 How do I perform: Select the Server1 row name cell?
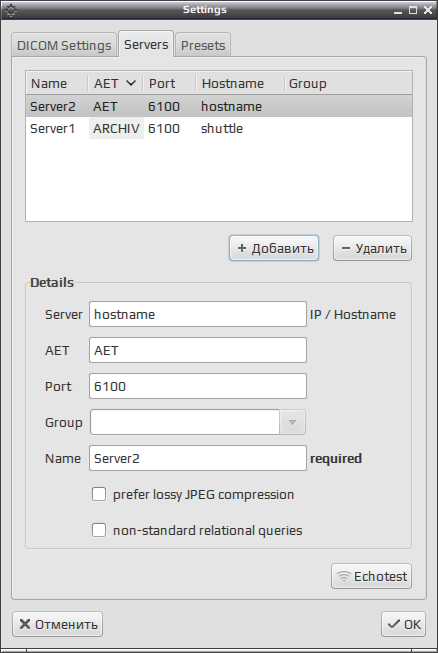pyautogui.click(x=52, y=128)
